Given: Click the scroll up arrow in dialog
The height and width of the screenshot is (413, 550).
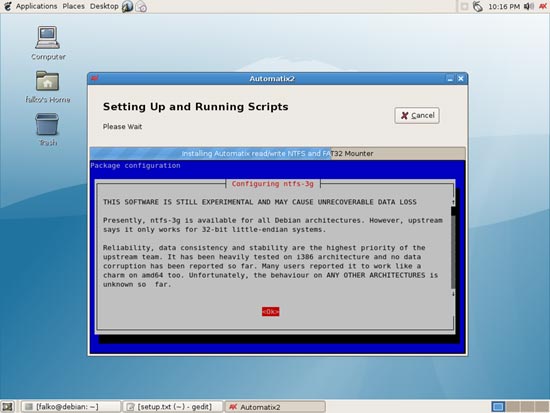Looking at the screenshot, I should click(453, 202).
